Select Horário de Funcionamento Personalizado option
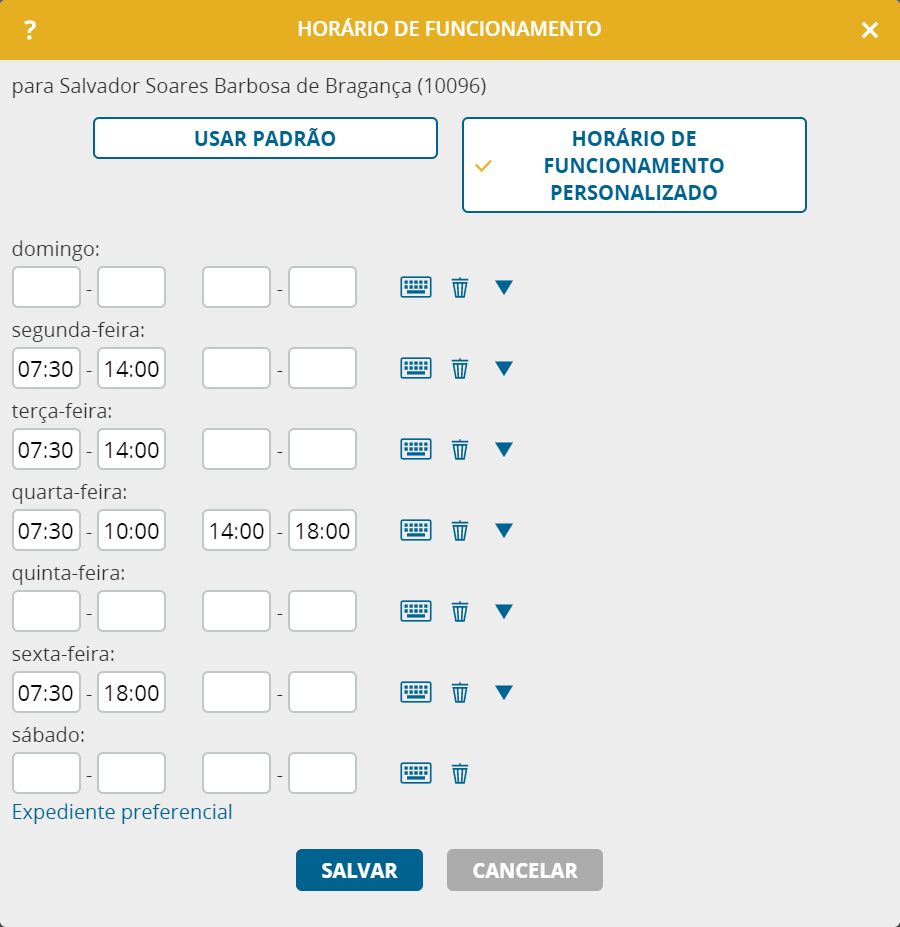The image size is (900, 927). point(634,166)
